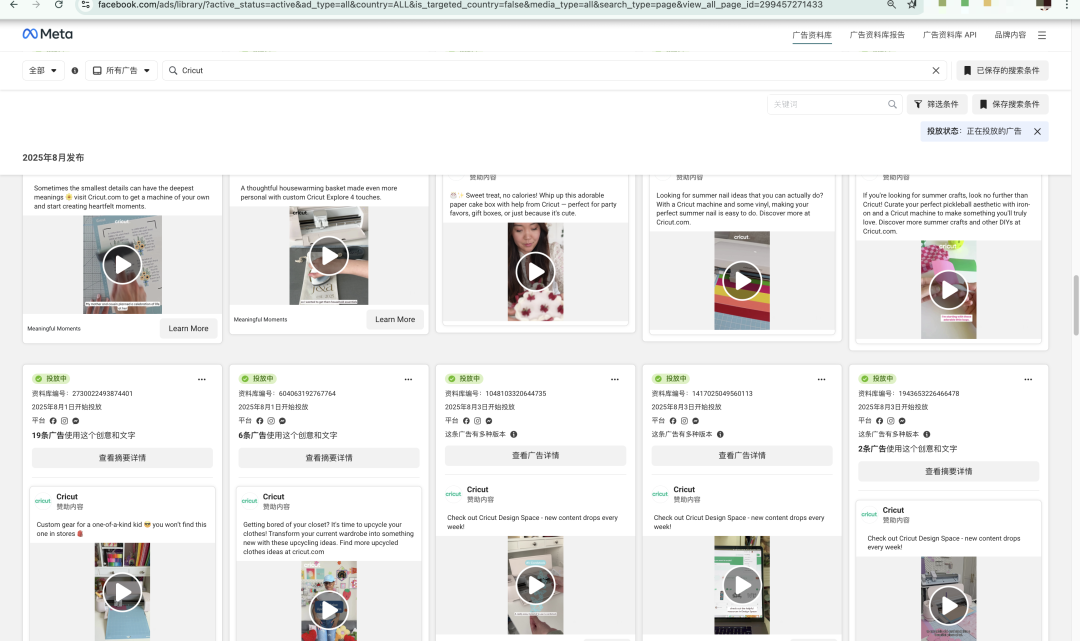View 查看摘要详情 for ad 1943653226466478

[949, 472]
